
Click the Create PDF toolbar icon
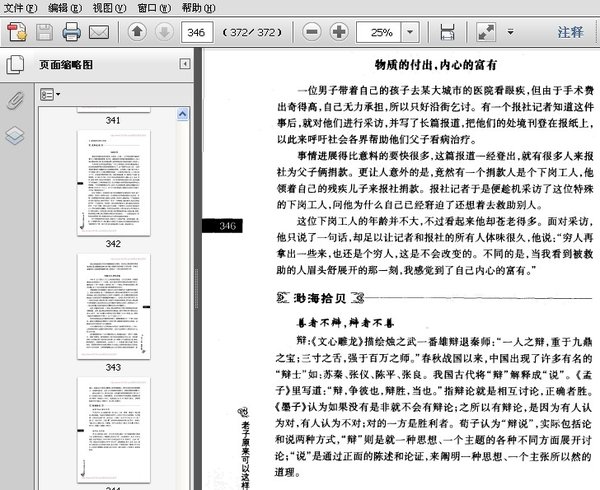17,32
